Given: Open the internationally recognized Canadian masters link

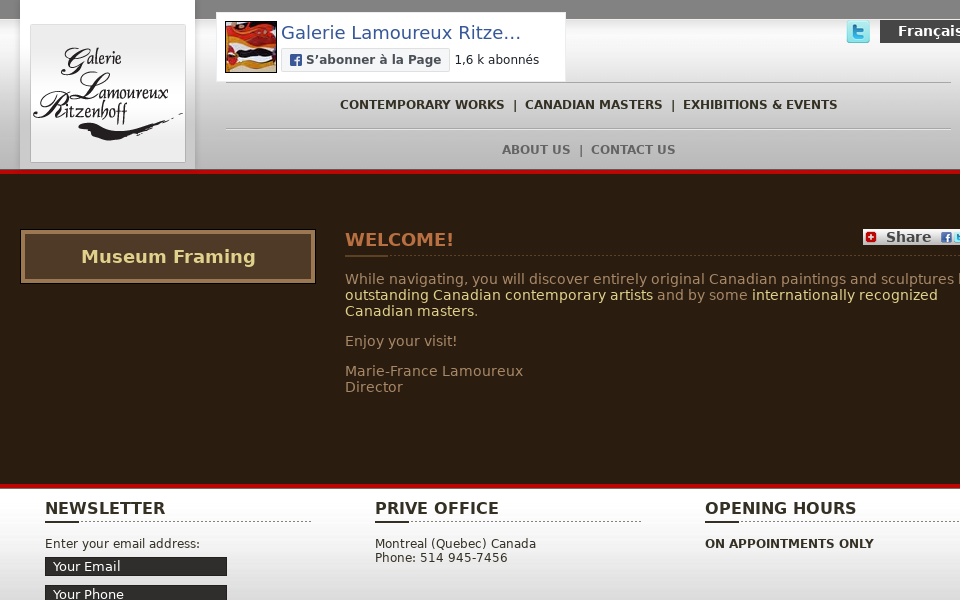Looking at the screenshot, I should tap(845, 295).
